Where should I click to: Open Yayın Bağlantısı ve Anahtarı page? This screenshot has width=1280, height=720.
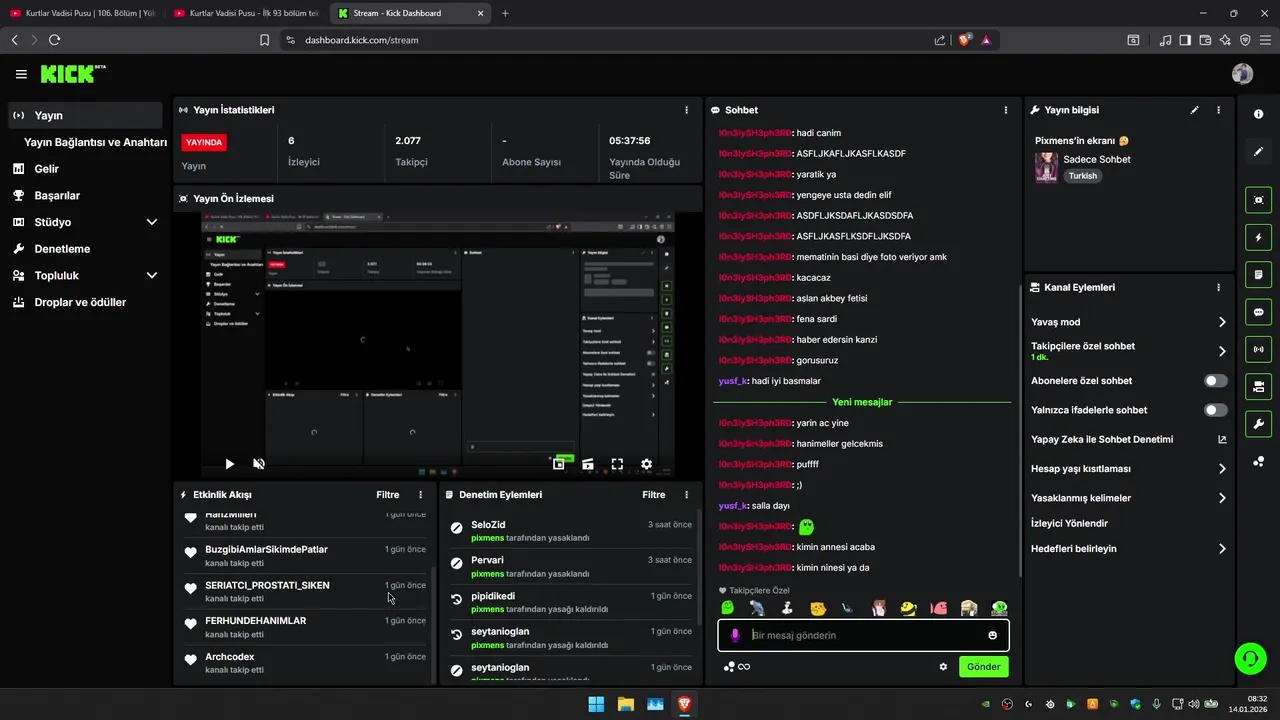[x=95, y=142]
